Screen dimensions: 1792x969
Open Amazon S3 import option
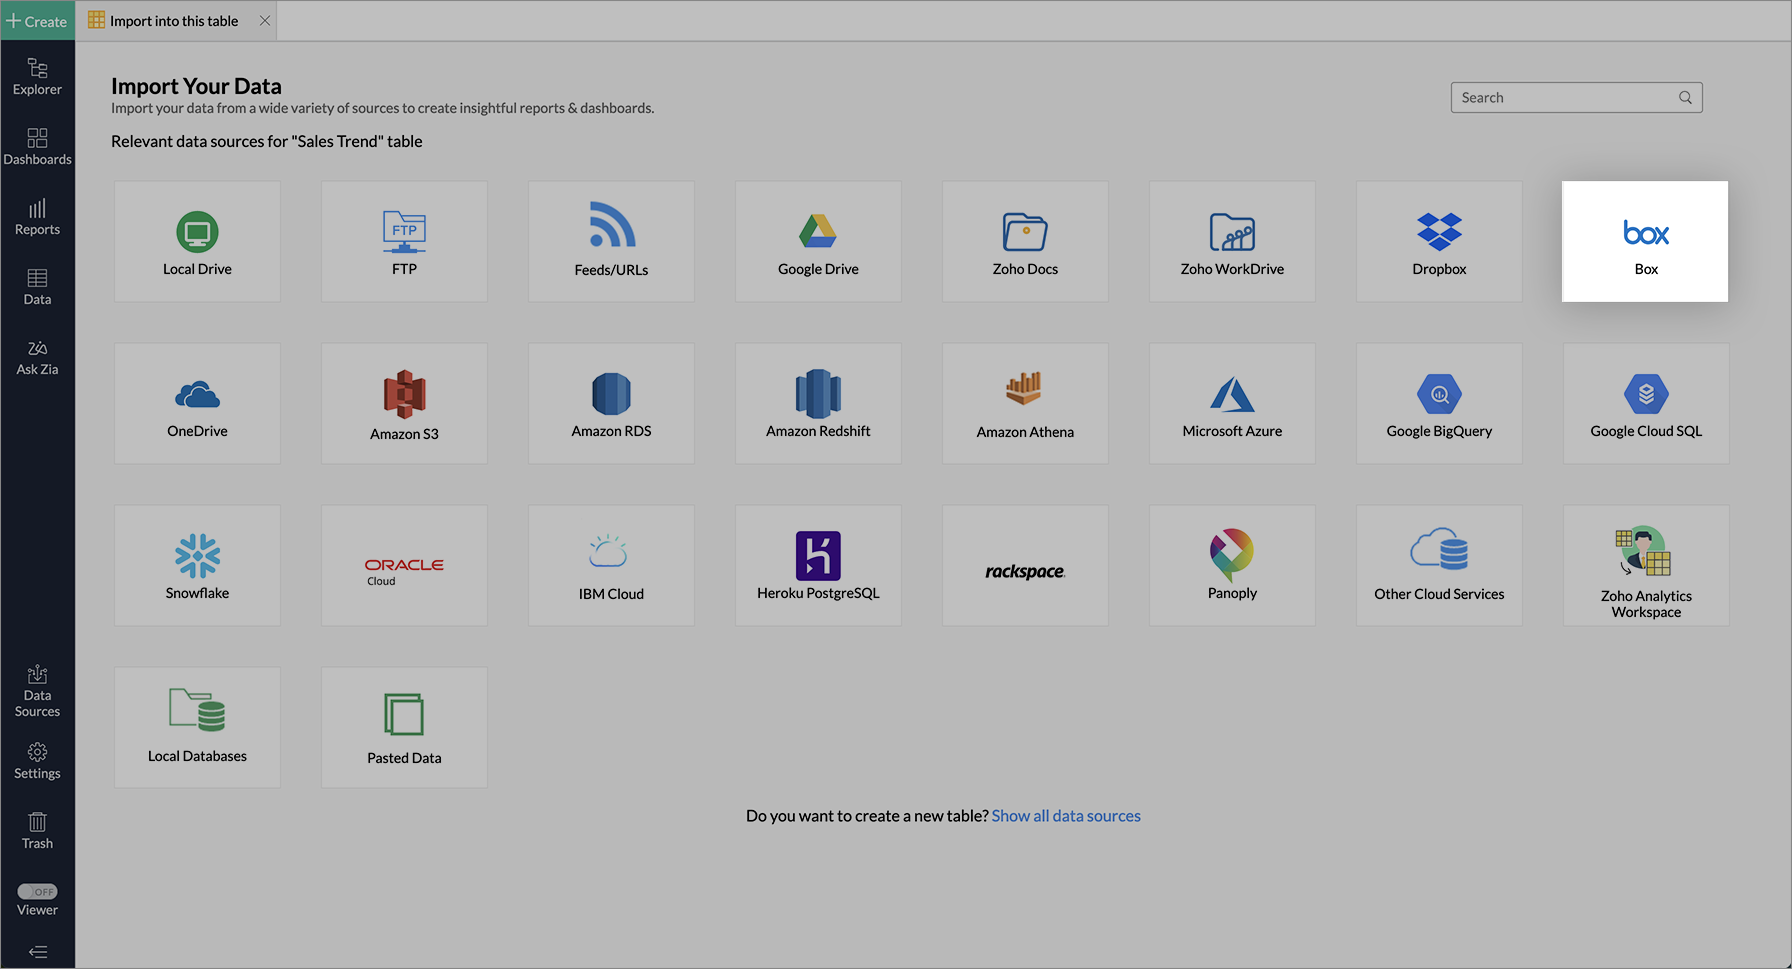[404, 403]
